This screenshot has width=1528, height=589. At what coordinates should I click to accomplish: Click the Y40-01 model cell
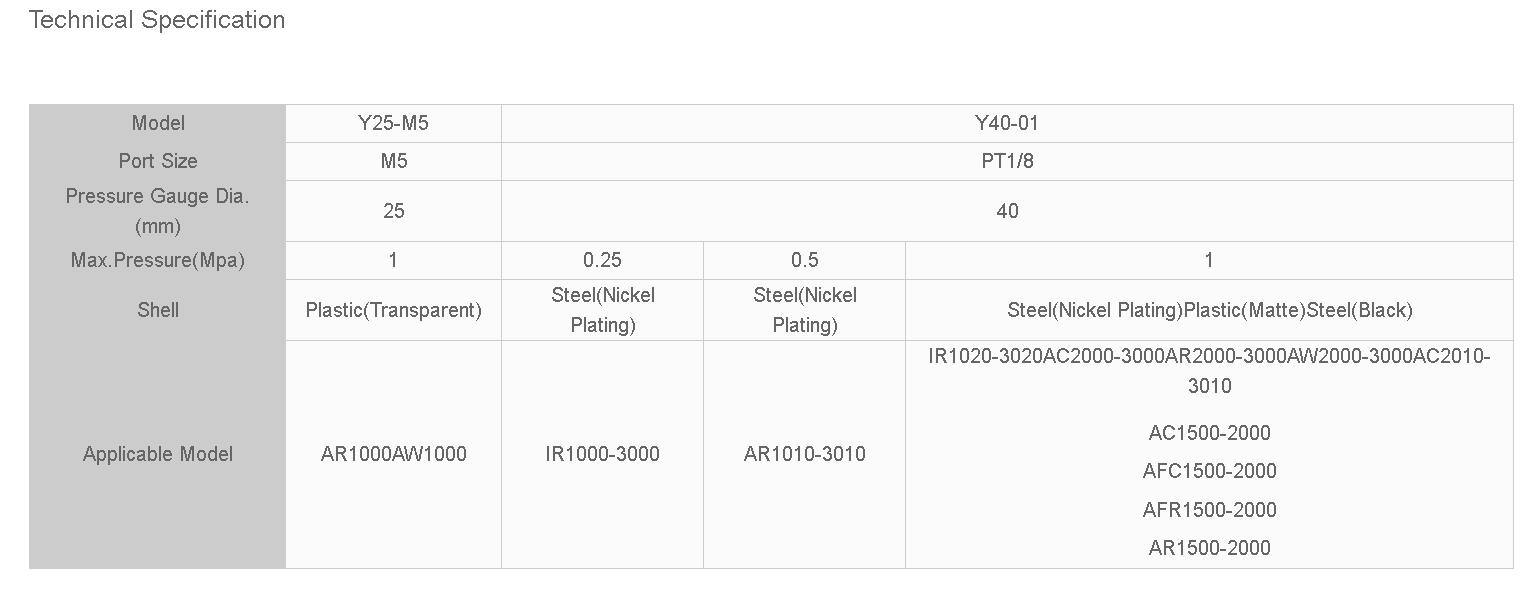[1006, 123]
